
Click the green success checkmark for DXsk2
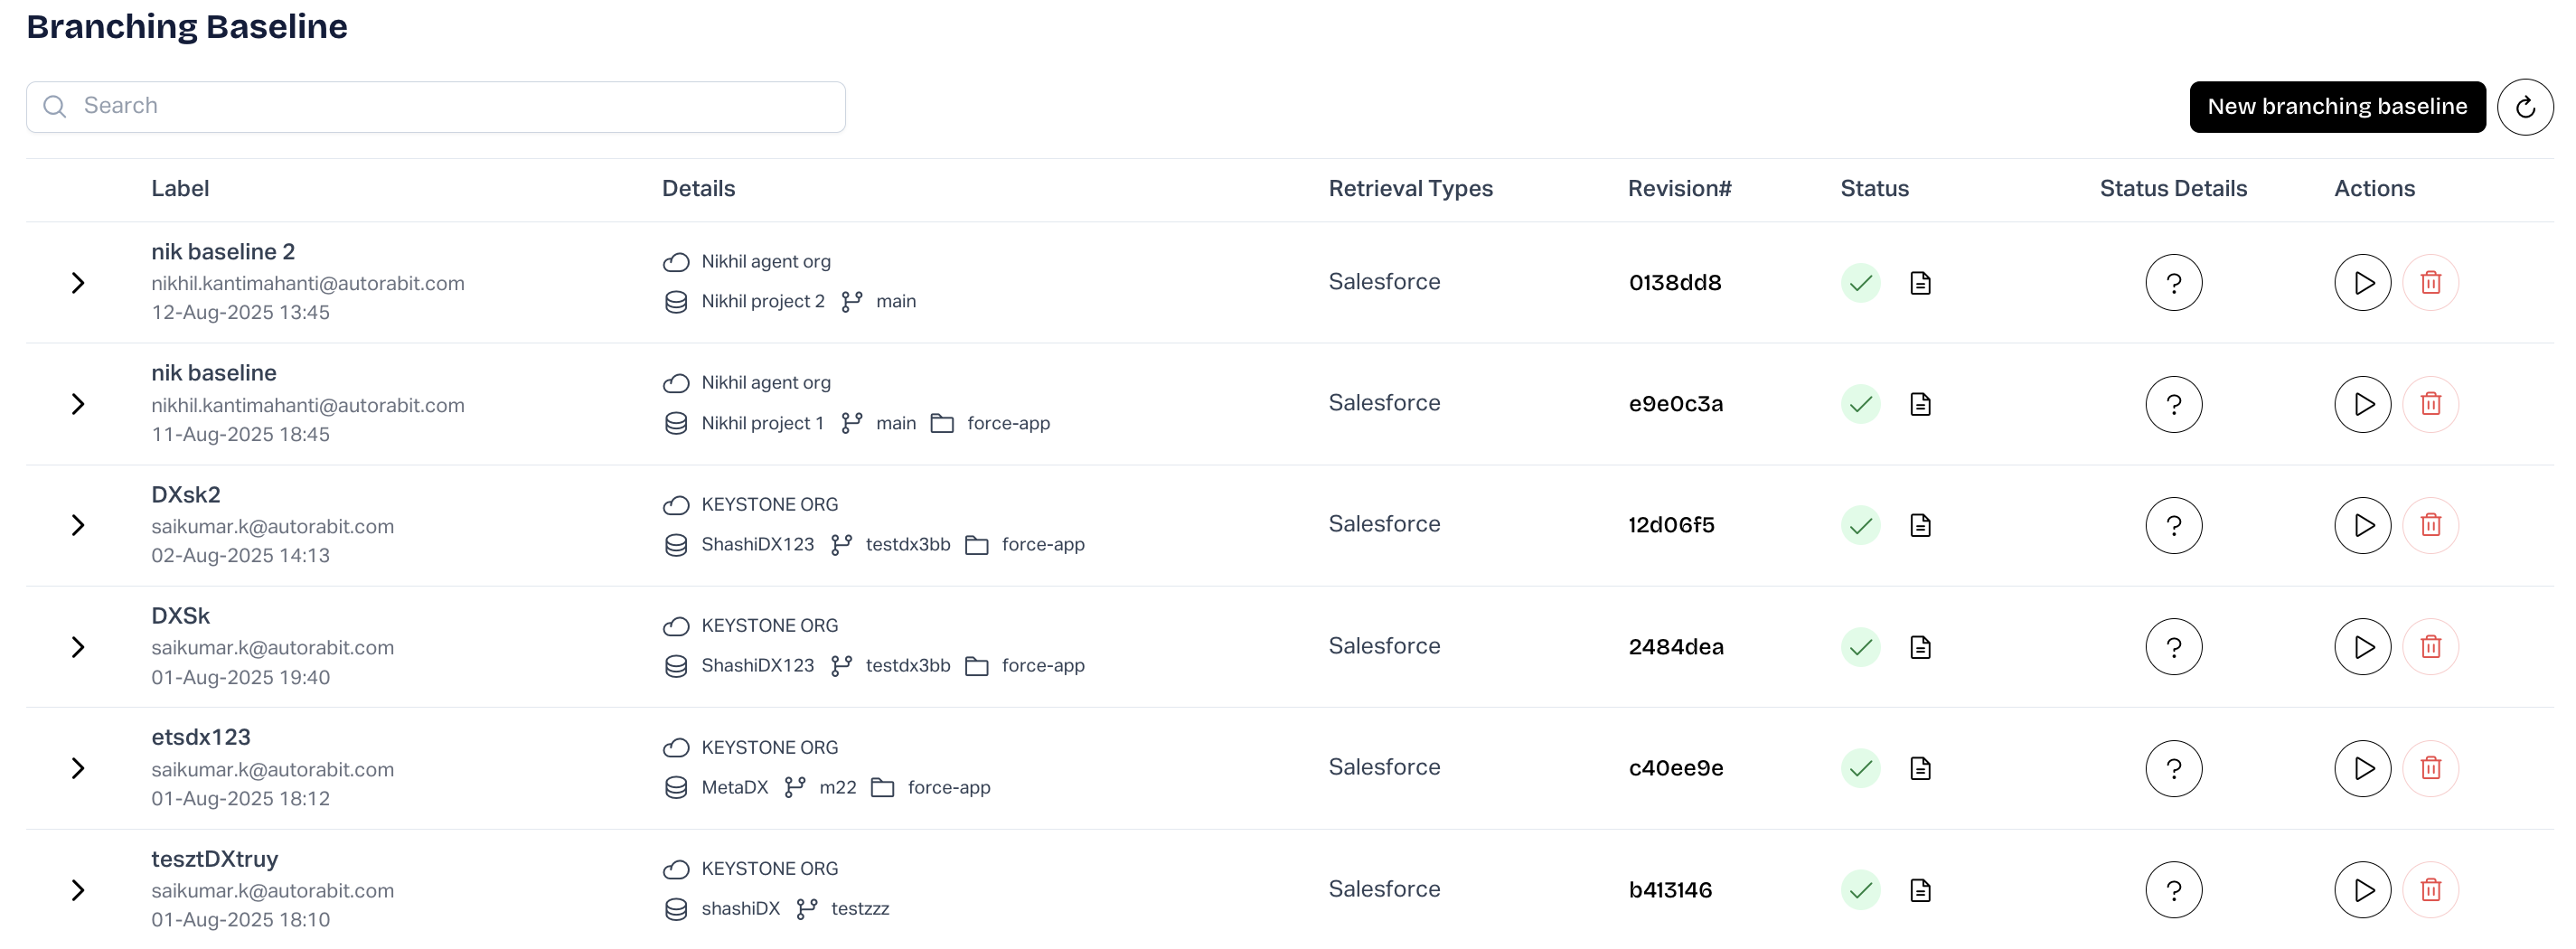[x=1860, y=525]
